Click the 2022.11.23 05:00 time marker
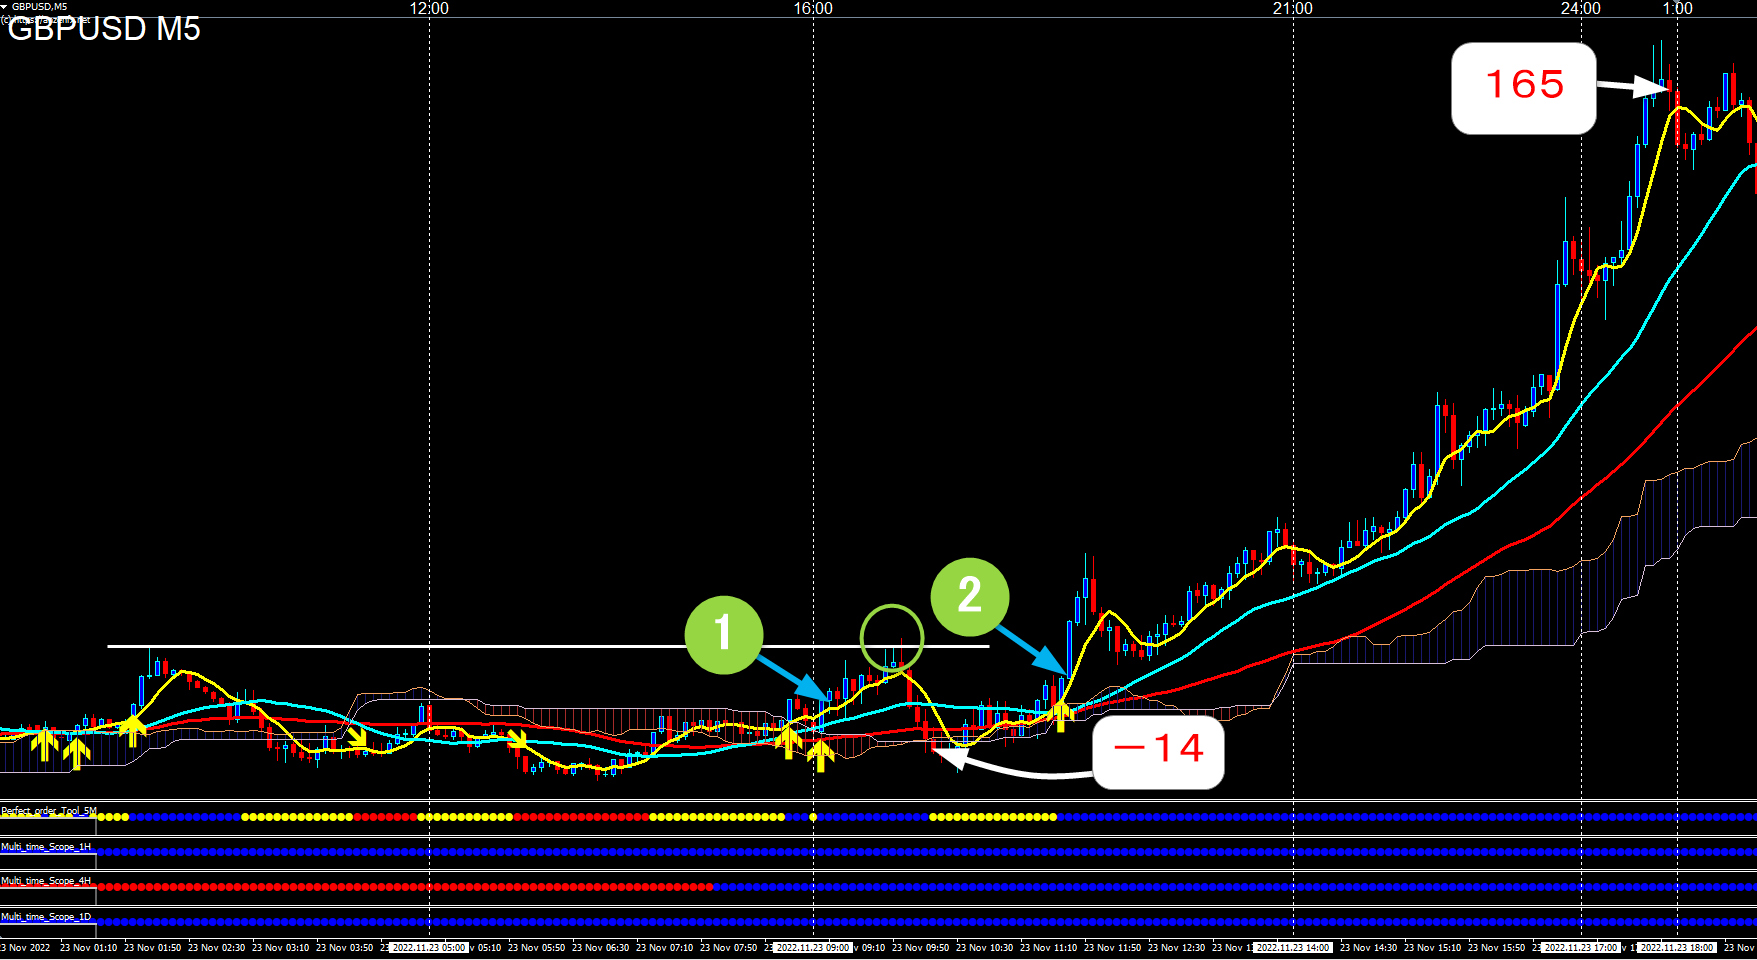The width and height of the screenshot is (1757, 960). click(429, 947)
